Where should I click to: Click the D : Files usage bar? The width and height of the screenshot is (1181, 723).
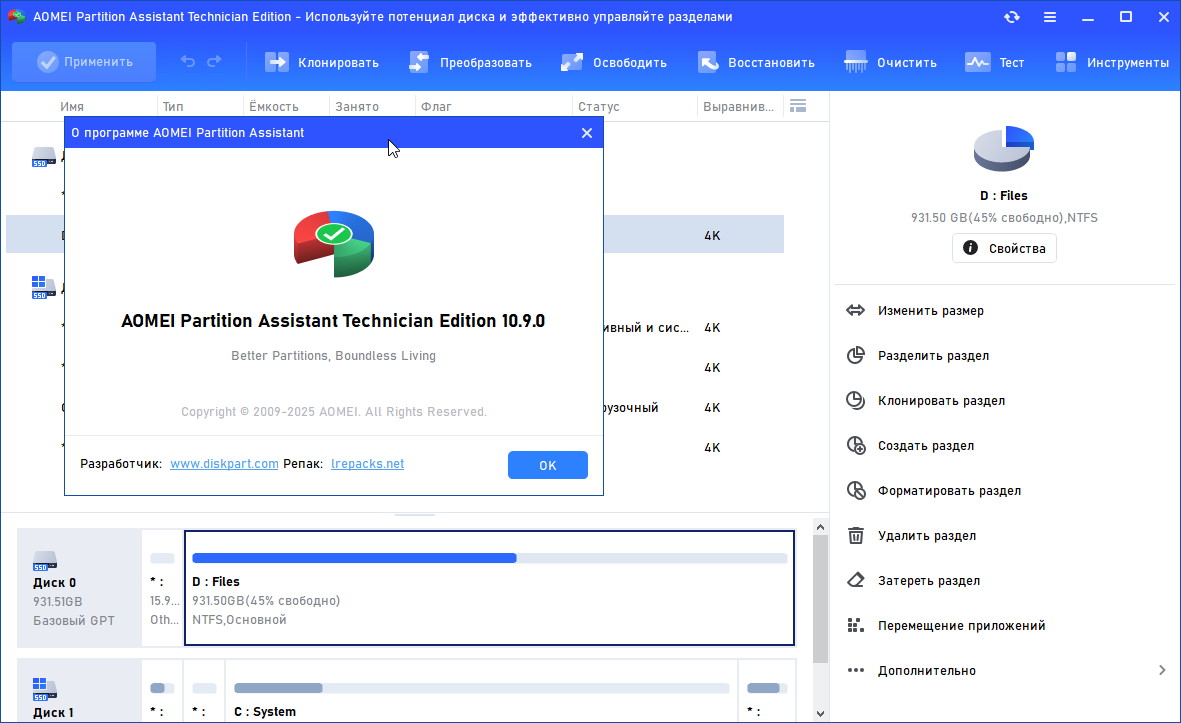click(490, 558)
